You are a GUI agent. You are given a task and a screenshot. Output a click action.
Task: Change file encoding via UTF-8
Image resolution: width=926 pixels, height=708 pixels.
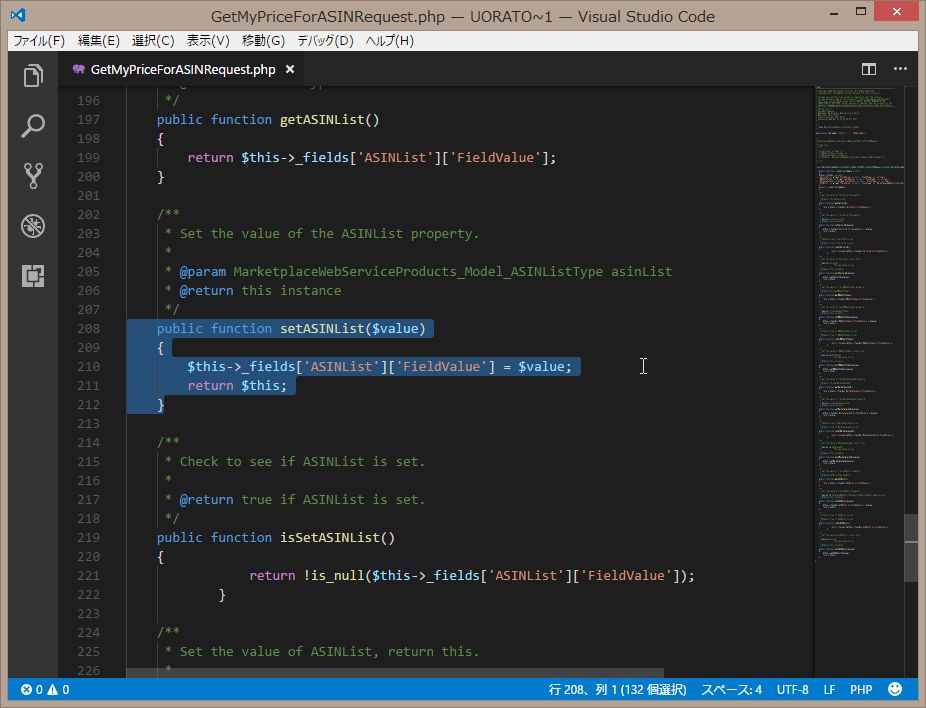pyautogui.click(x=793, y=689)
